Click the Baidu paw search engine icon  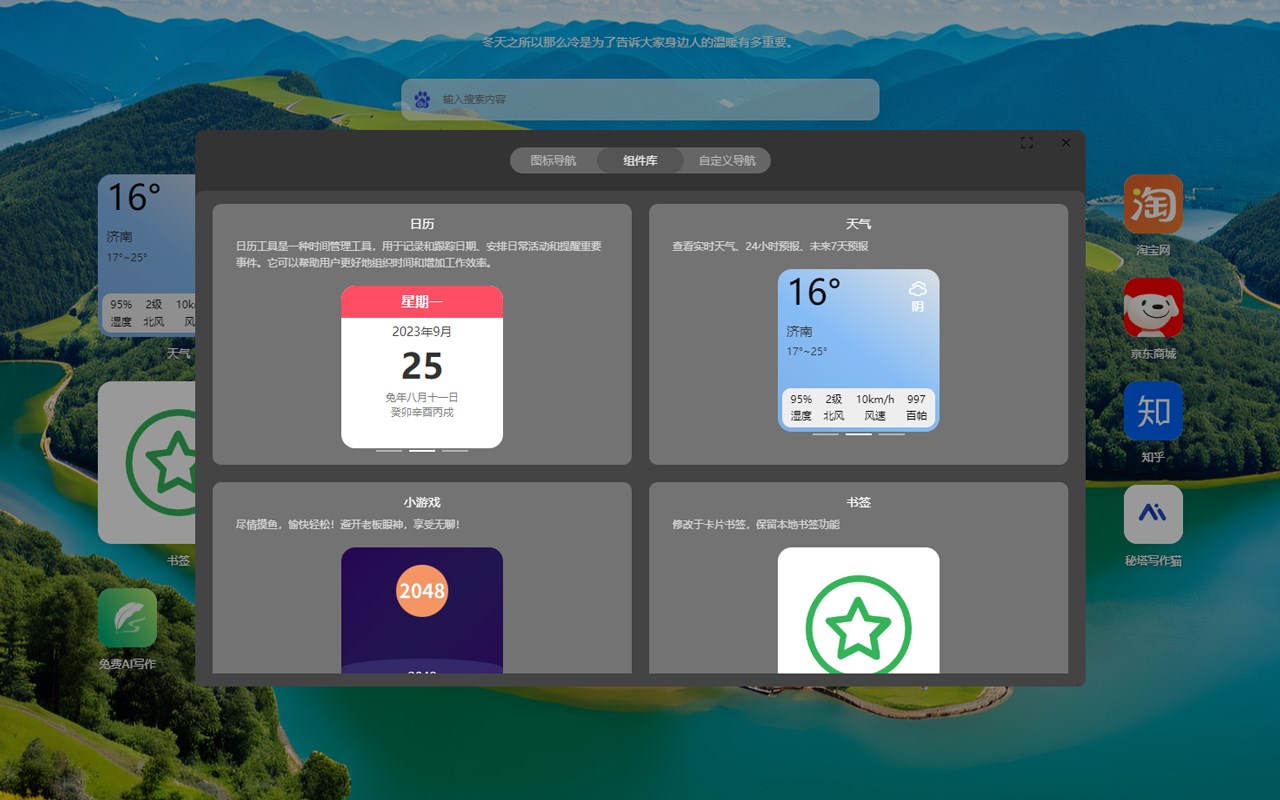pyautogui.click(x=422, y=99)
